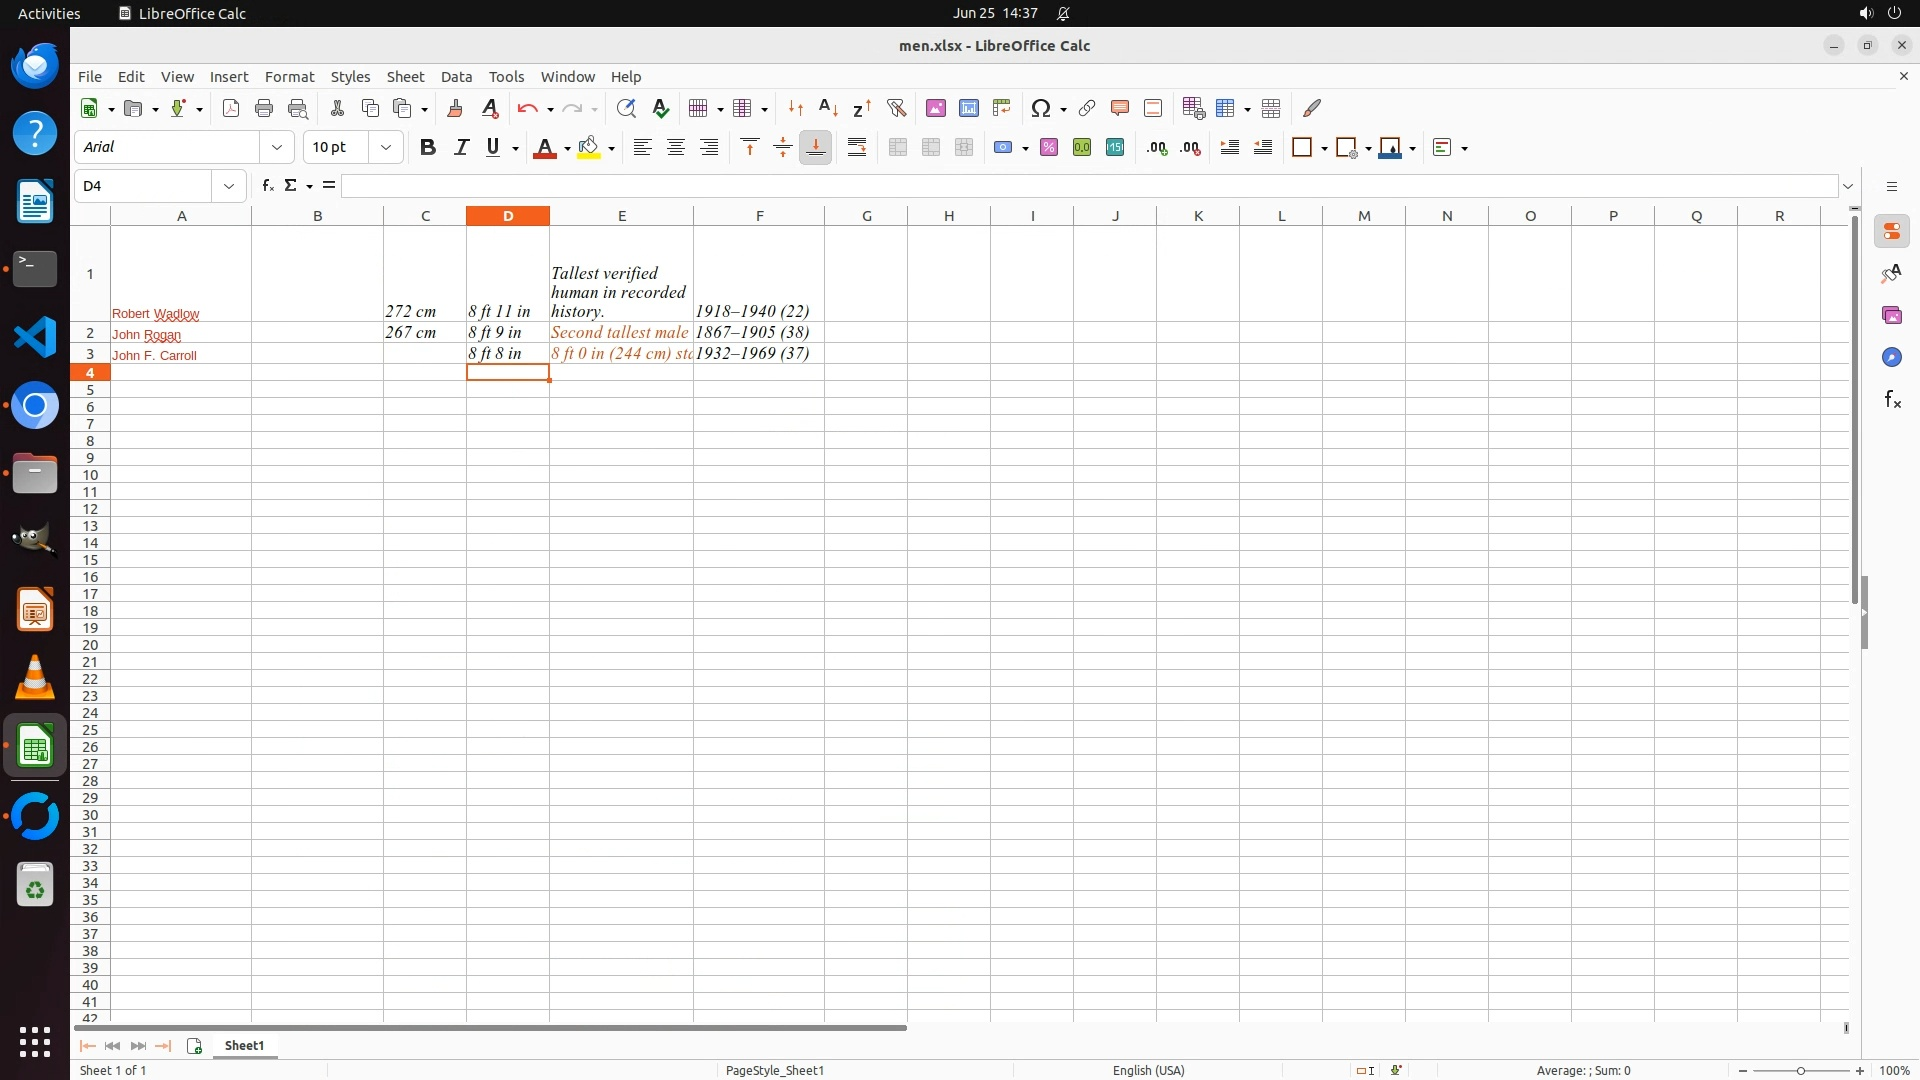Click the Print toolbar icon
1920x1080 pixels.
pyautogui.click(x=264, y=108)
